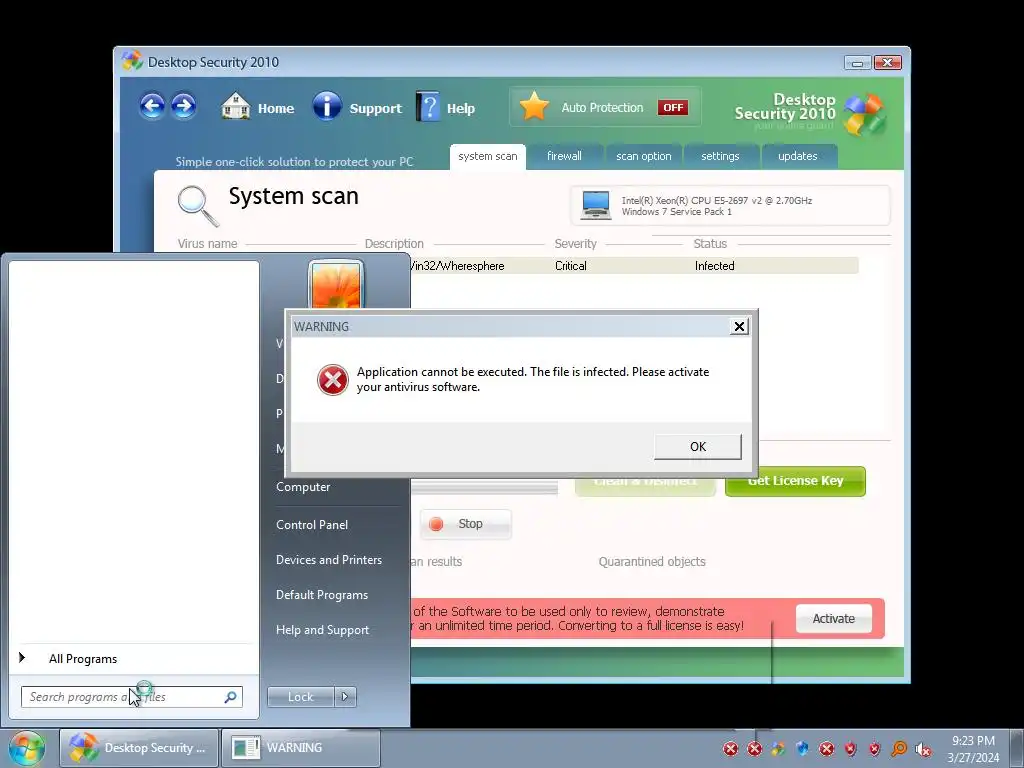Click the taskbar clock showing 9:23 PM
The width and height of the screenshot is (1024, 768).
(x=973, y=749)
